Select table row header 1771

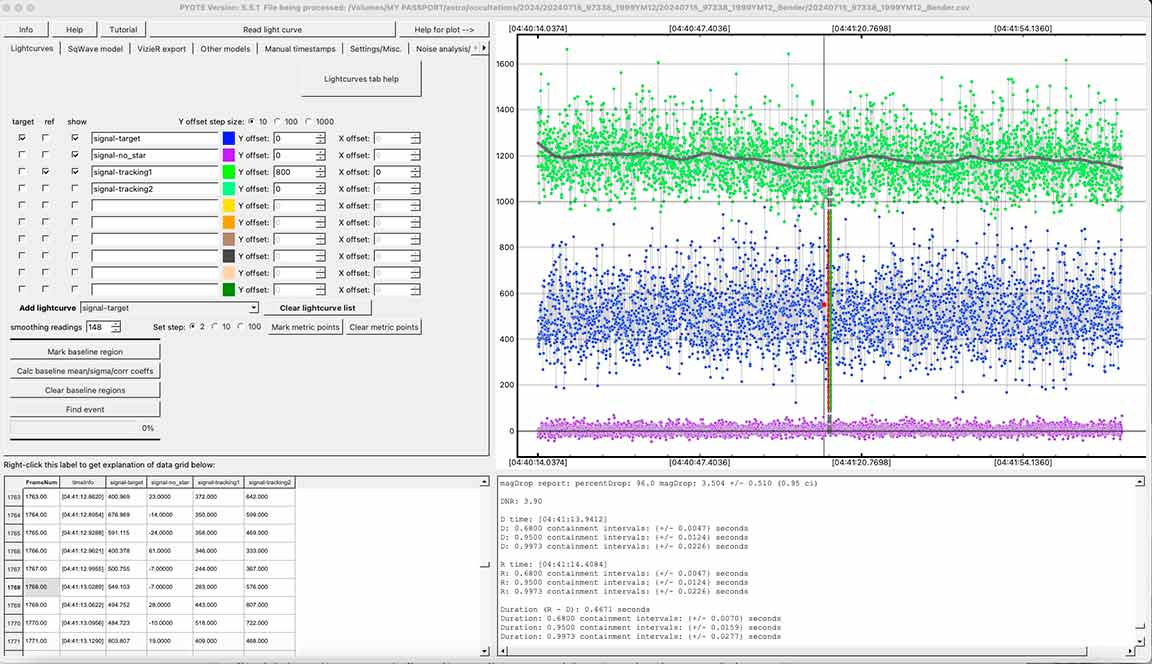click(x=14, y=641)
